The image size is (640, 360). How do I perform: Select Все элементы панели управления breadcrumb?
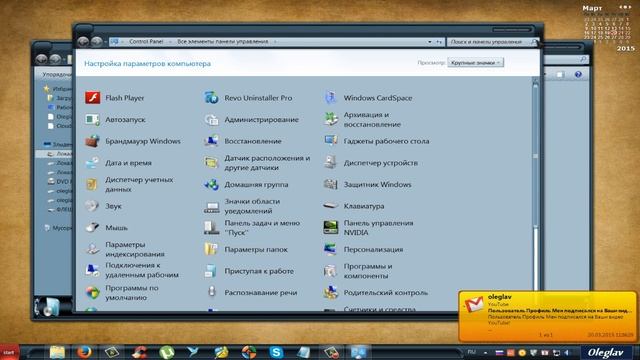pyautogui.click(x=222, y=42)
